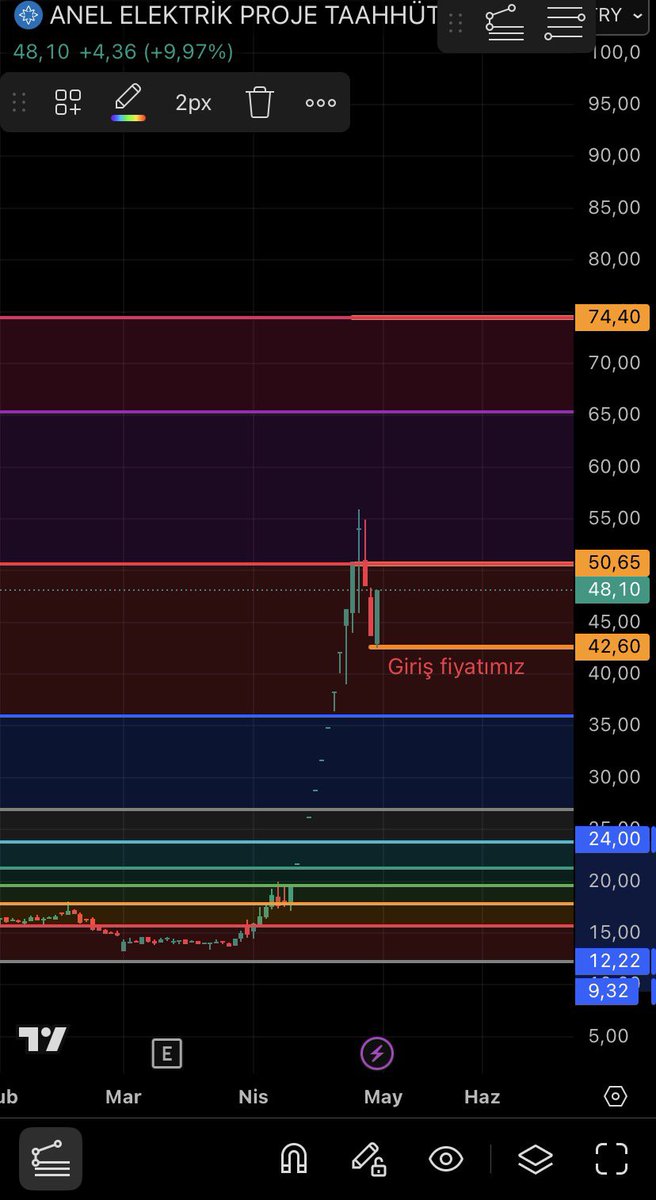Tap the +4,36 (+9,97%) change value
Image resolution: width=656 pixels, height=1200 pixels.
pyautogui.click(x=156, y=50)
